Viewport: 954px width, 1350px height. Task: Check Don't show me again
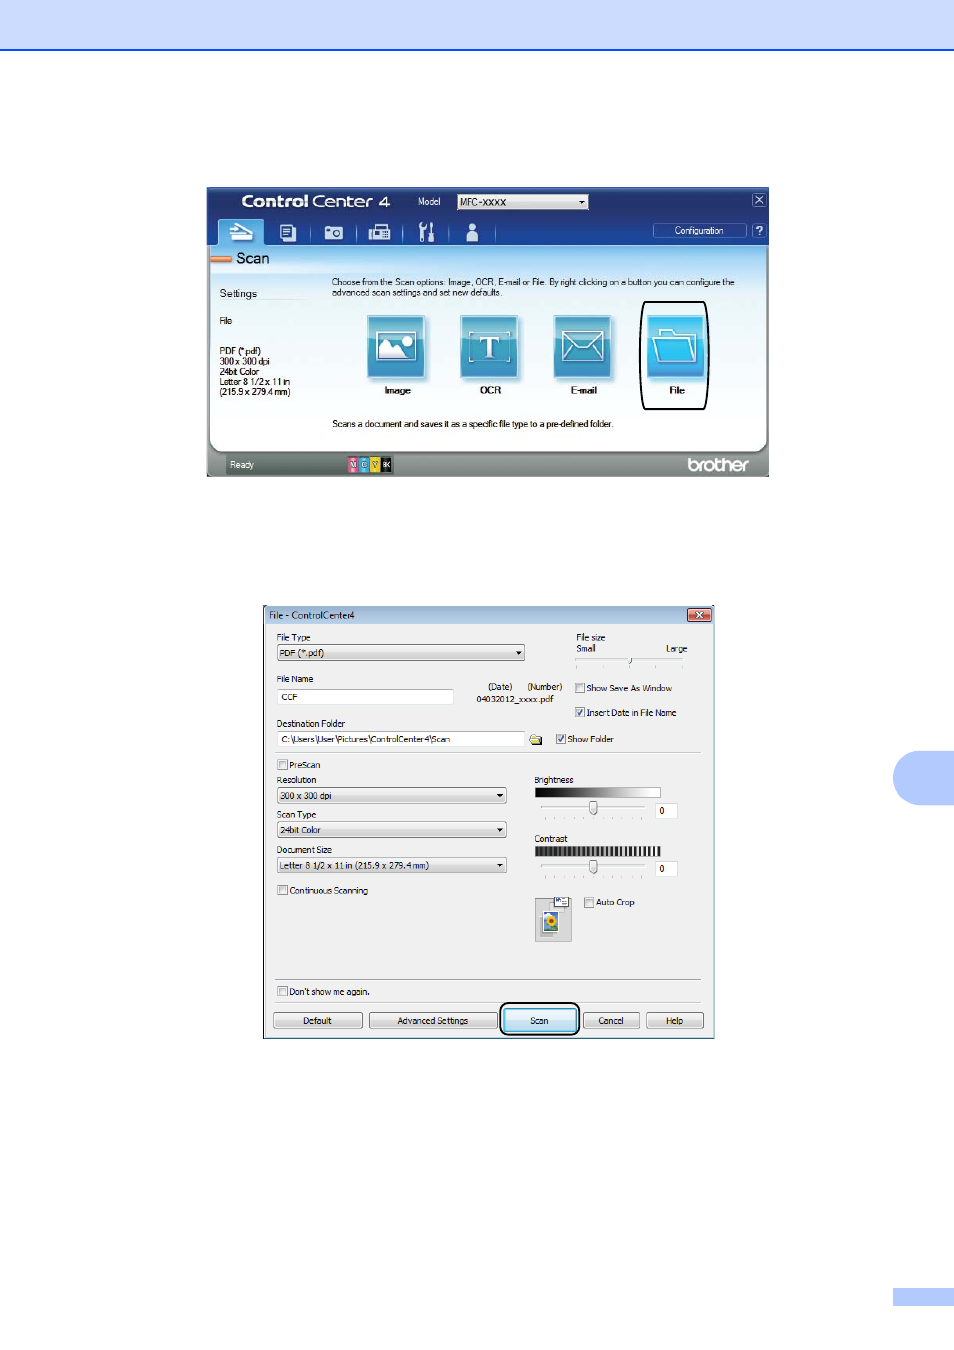(282, 992)
